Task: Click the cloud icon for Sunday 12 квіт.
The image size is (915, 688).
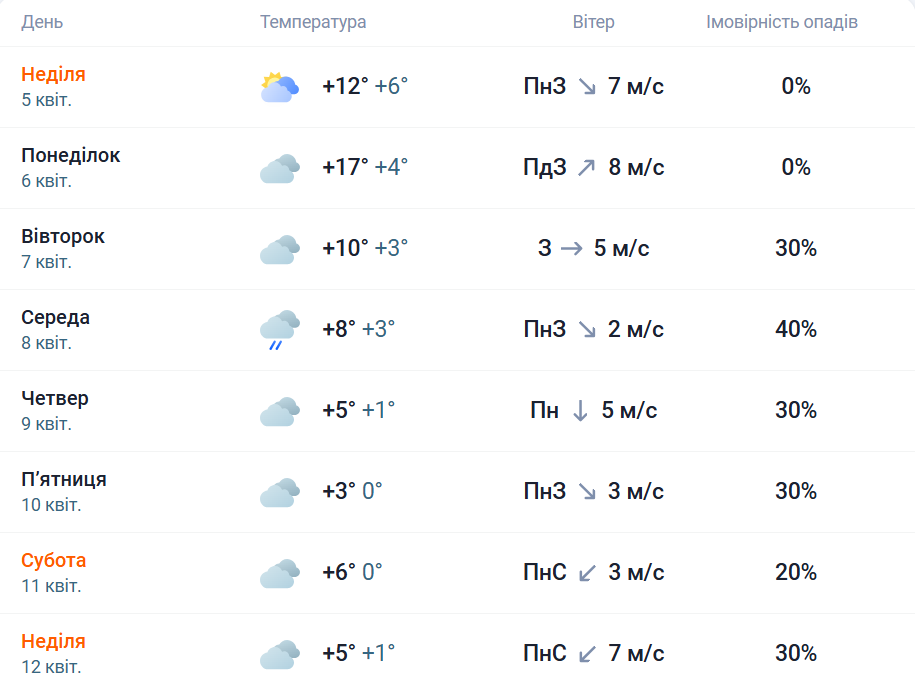Action: point(279,655)
